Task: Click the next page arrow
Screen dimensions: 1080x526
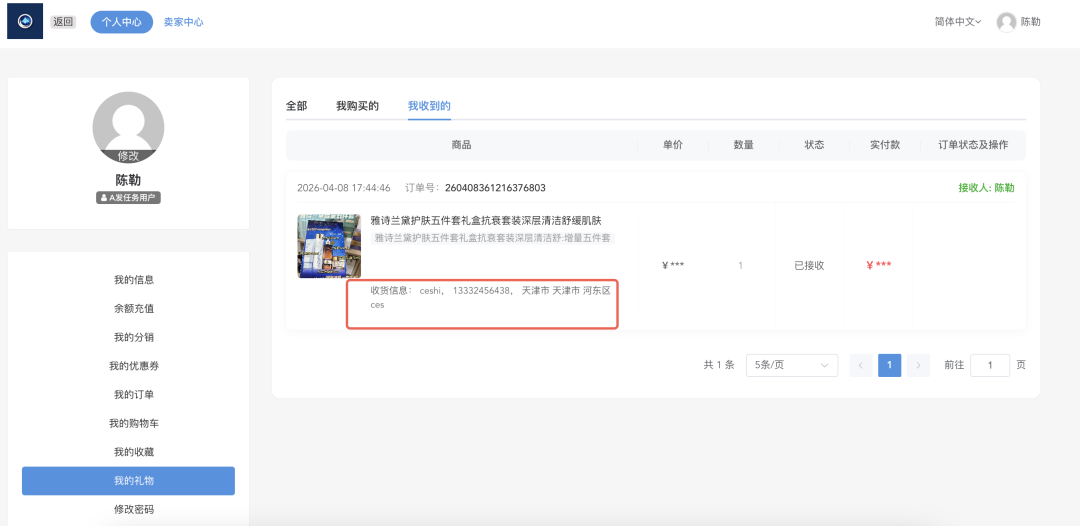Action: coord(918,366)
